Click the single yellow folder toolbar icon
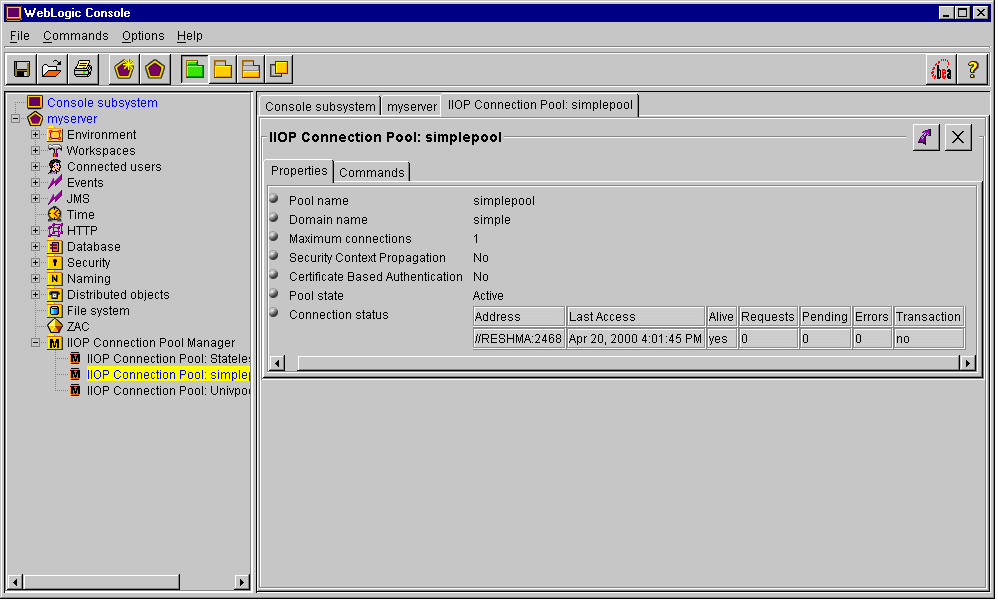Viewport: 998px width, 602px height. click(223, 69)
